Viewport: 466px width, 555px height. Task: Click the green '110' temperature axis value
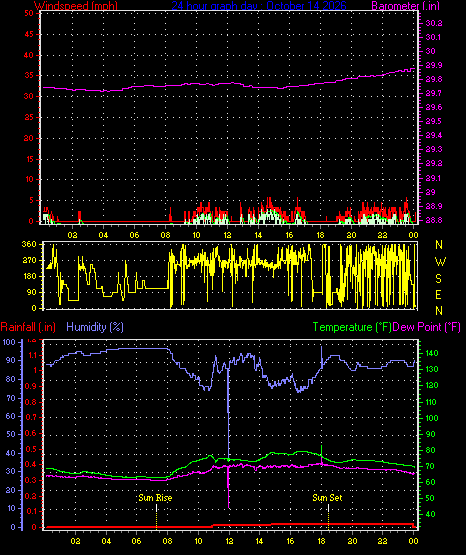pos(432,402)
